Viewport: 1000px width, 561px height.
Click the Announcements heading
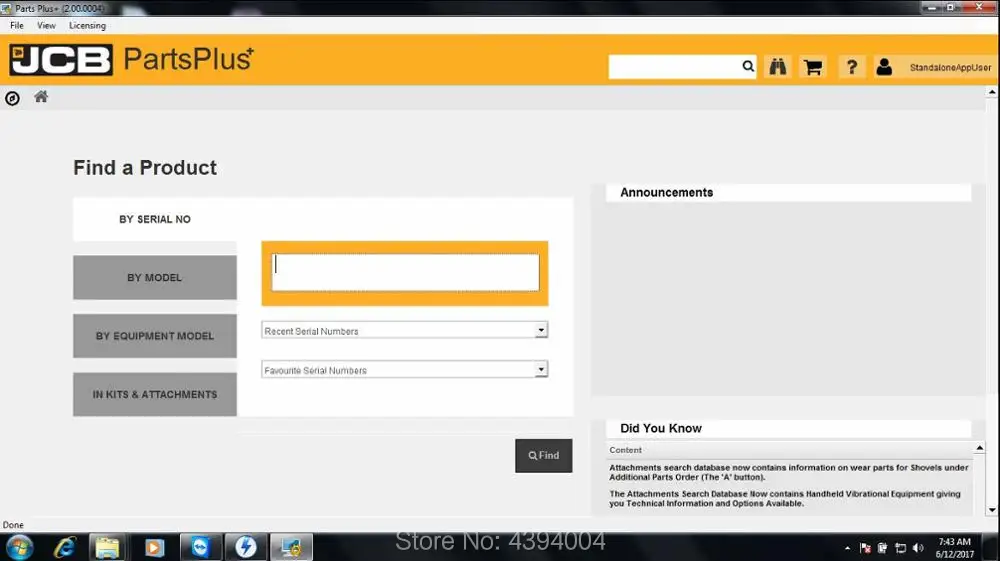click(x=666, y=193)
